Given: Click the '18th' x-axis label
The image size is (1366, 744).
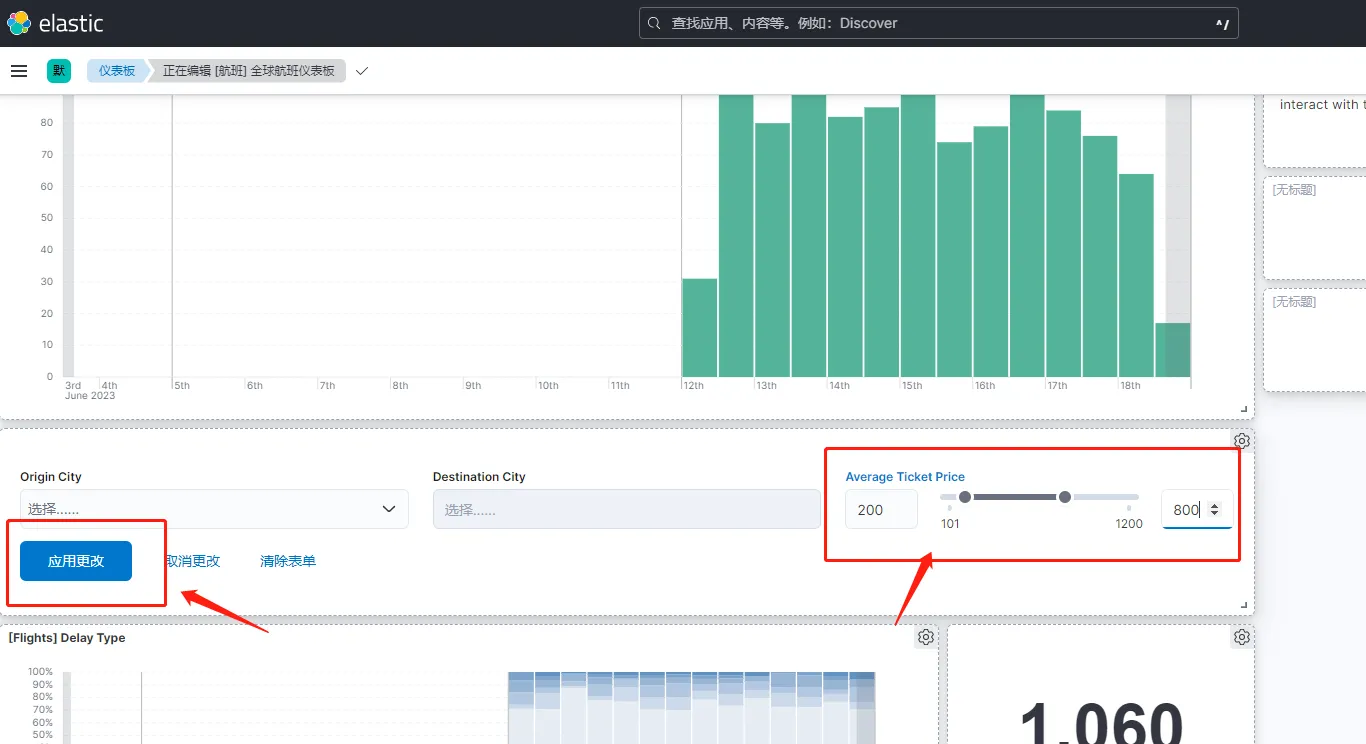Looking at the screenshot, I should pyautogui.click(x=1130, y=386).
